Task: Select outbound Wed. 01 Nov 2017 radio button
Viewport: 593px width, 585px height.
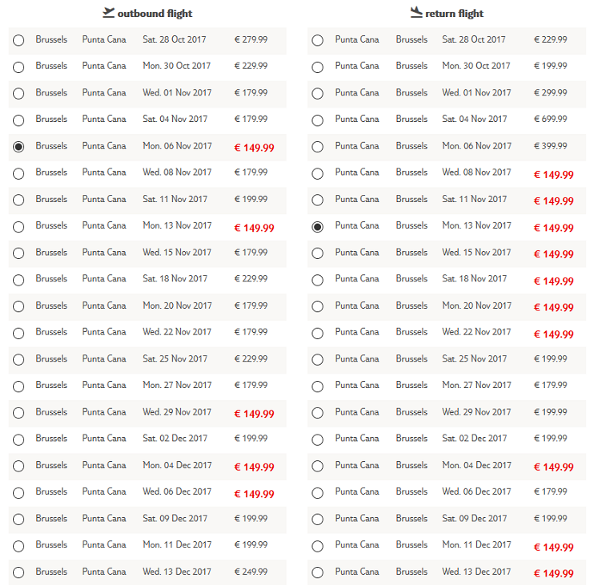Action: [19, 93]
